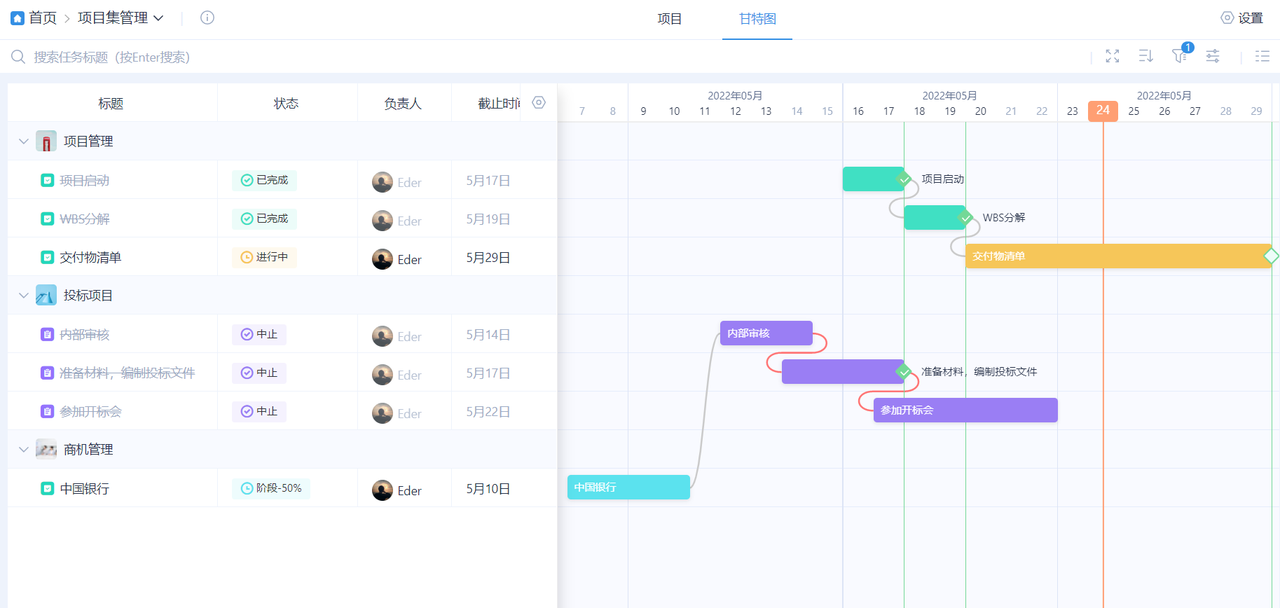Select the 甘特图 tab
This screenshot has width=1280, height=608.
[x=757, y=19]
